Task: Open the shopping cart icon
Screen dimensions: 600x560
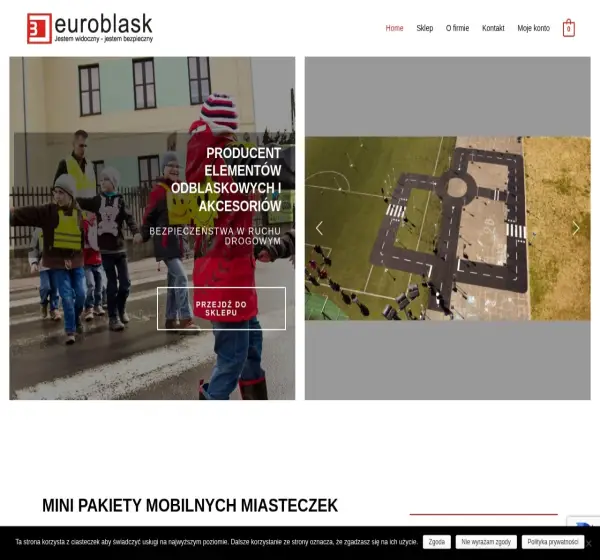Action: [x=569, y=28]
